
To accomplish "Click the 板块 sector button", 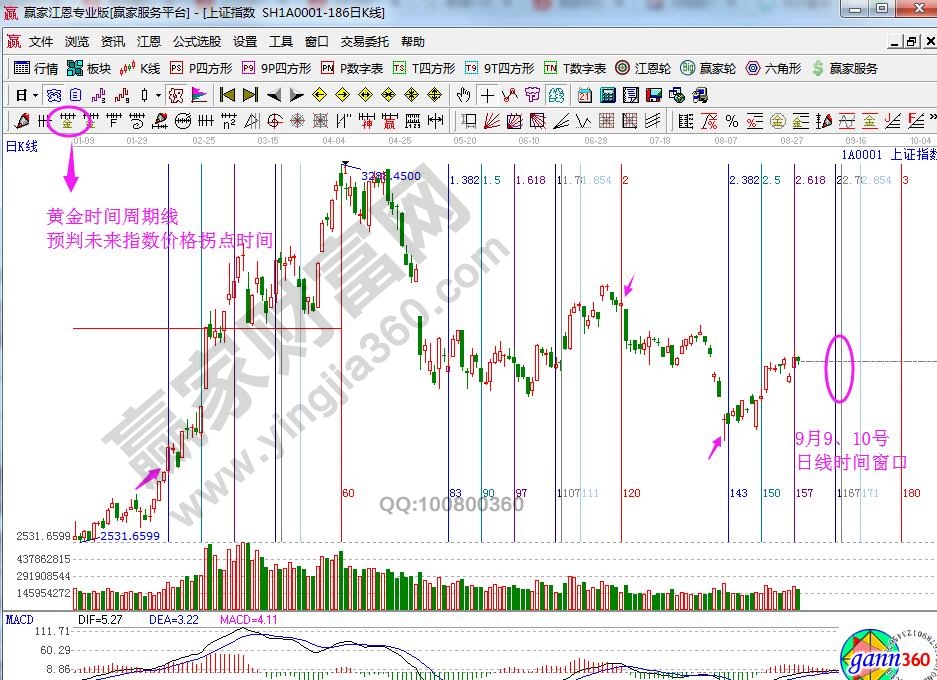I will click(88, 69).
